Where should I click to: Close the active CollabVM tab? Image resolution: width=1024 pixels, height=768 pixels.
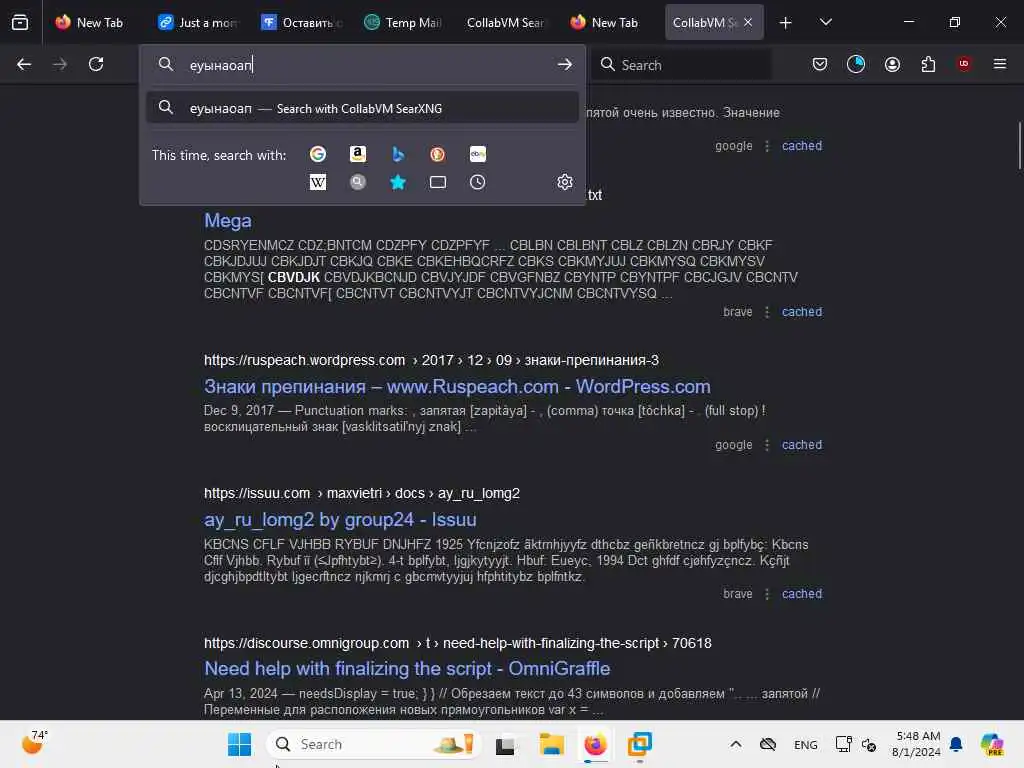(x=748, y=22)
